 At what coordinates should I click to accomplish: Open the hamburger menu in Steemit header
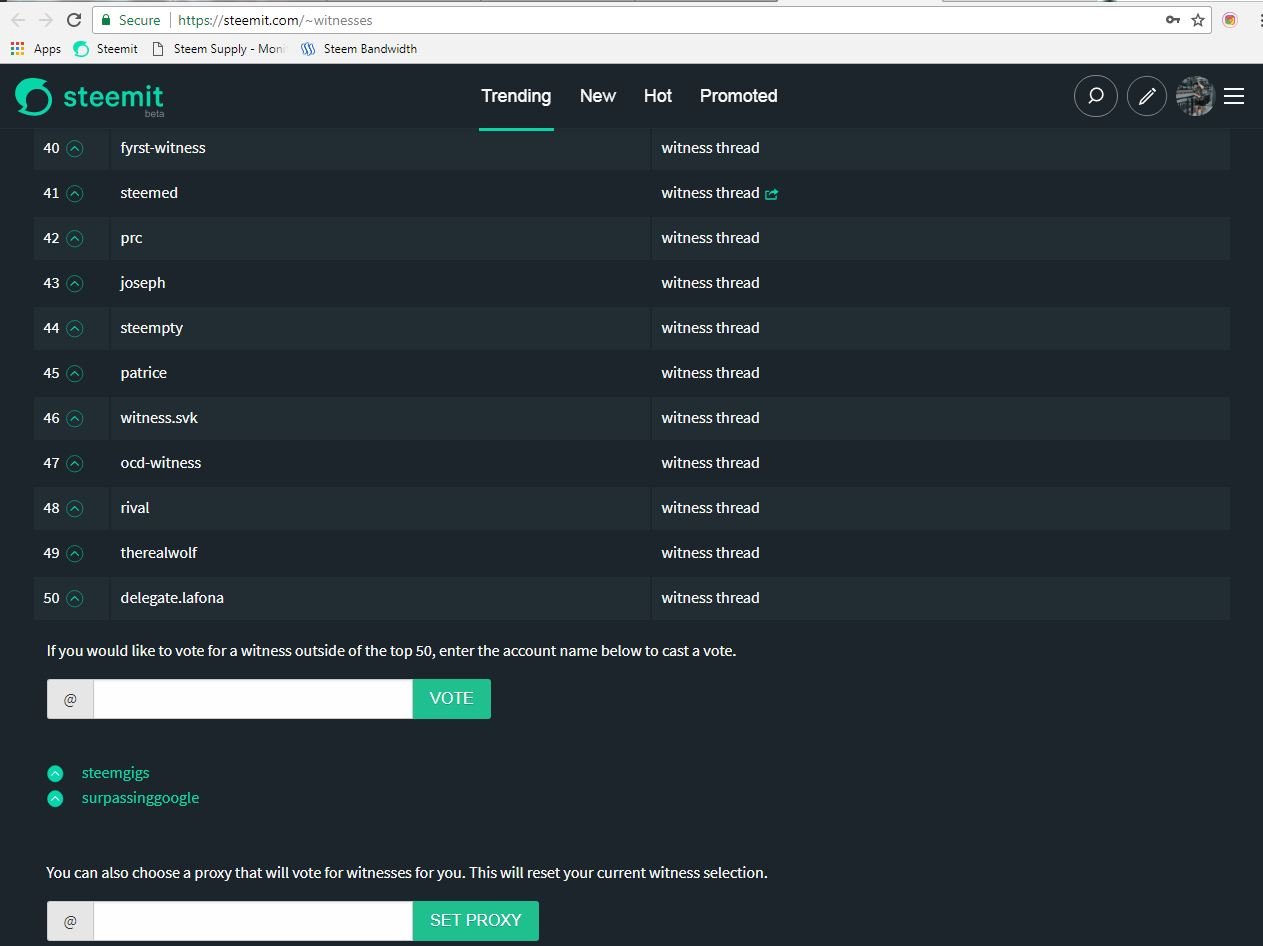(x=1234, y=96)
